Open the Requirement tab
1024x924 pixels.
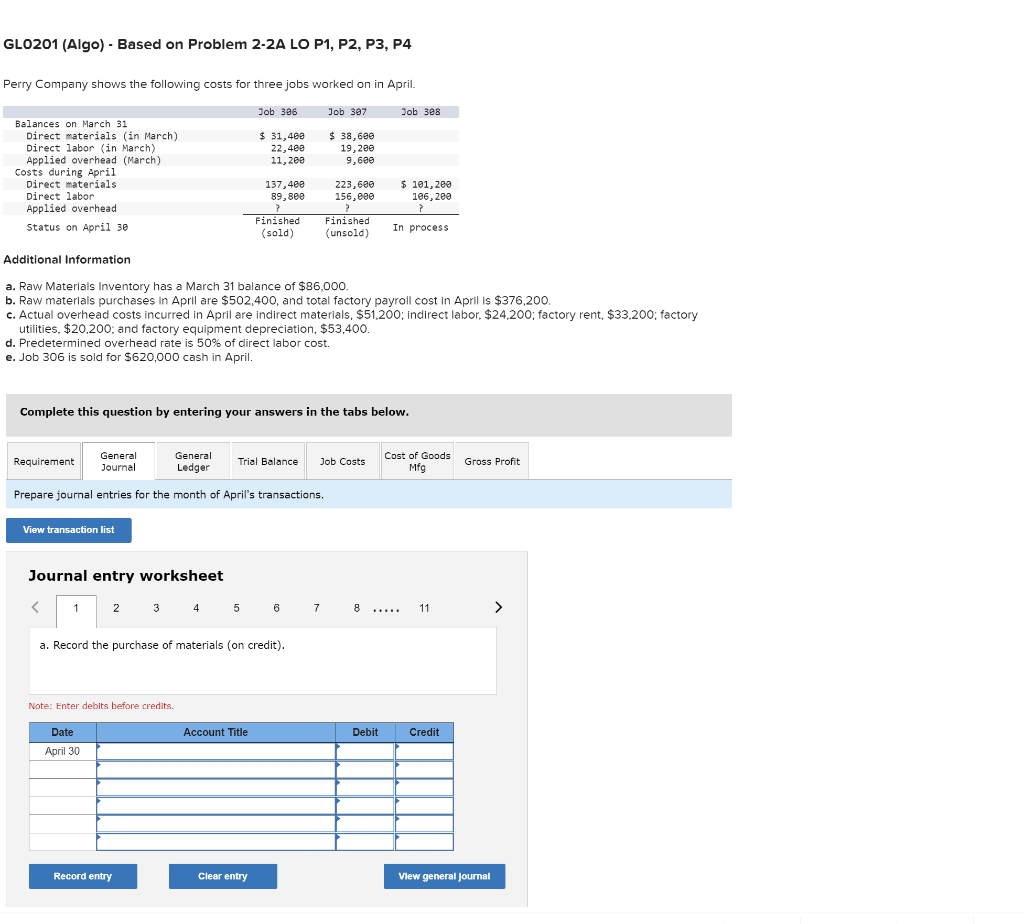coord(44,461)
